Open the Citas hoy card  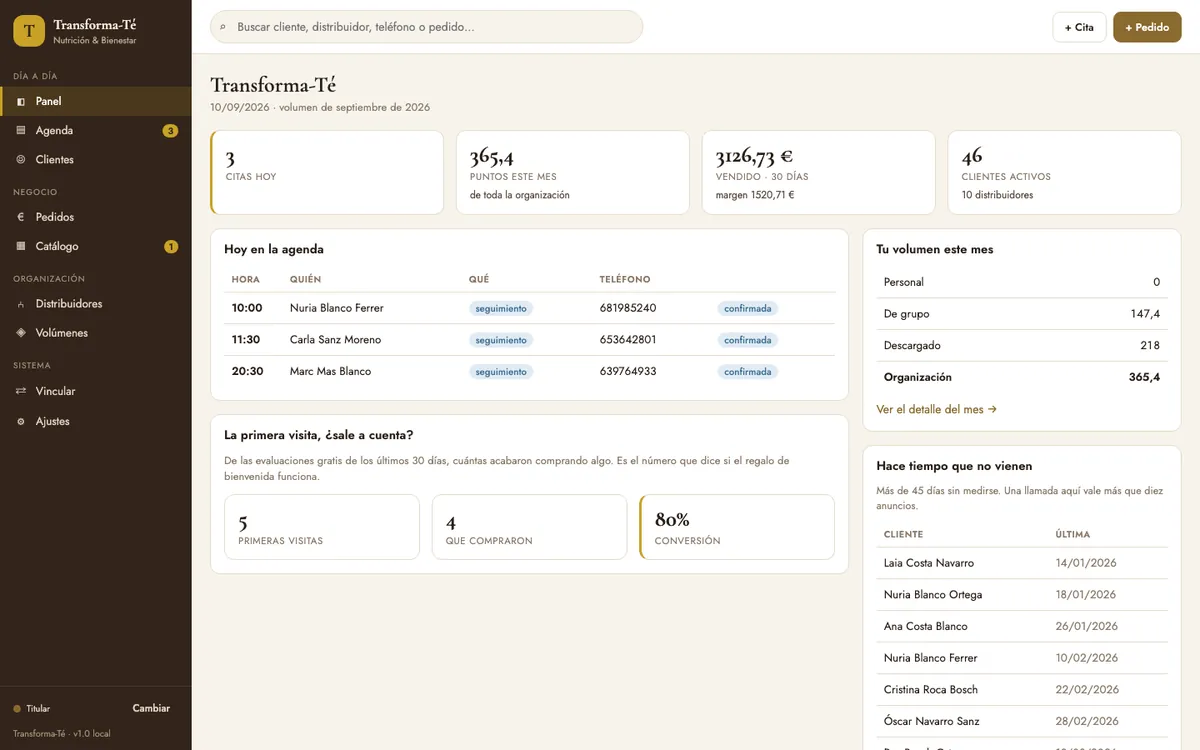coord(327,172)
